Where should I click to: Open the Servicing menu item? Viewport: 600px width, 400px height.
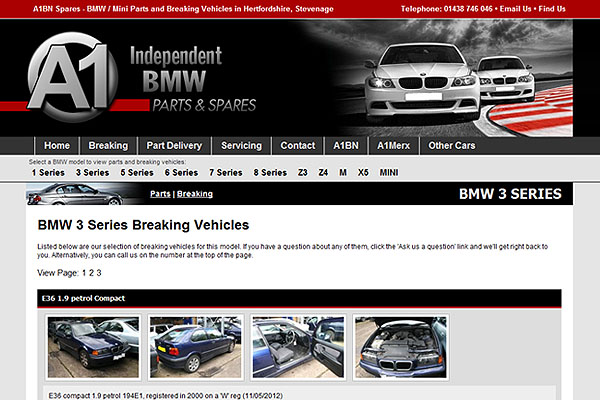(241, 146)
